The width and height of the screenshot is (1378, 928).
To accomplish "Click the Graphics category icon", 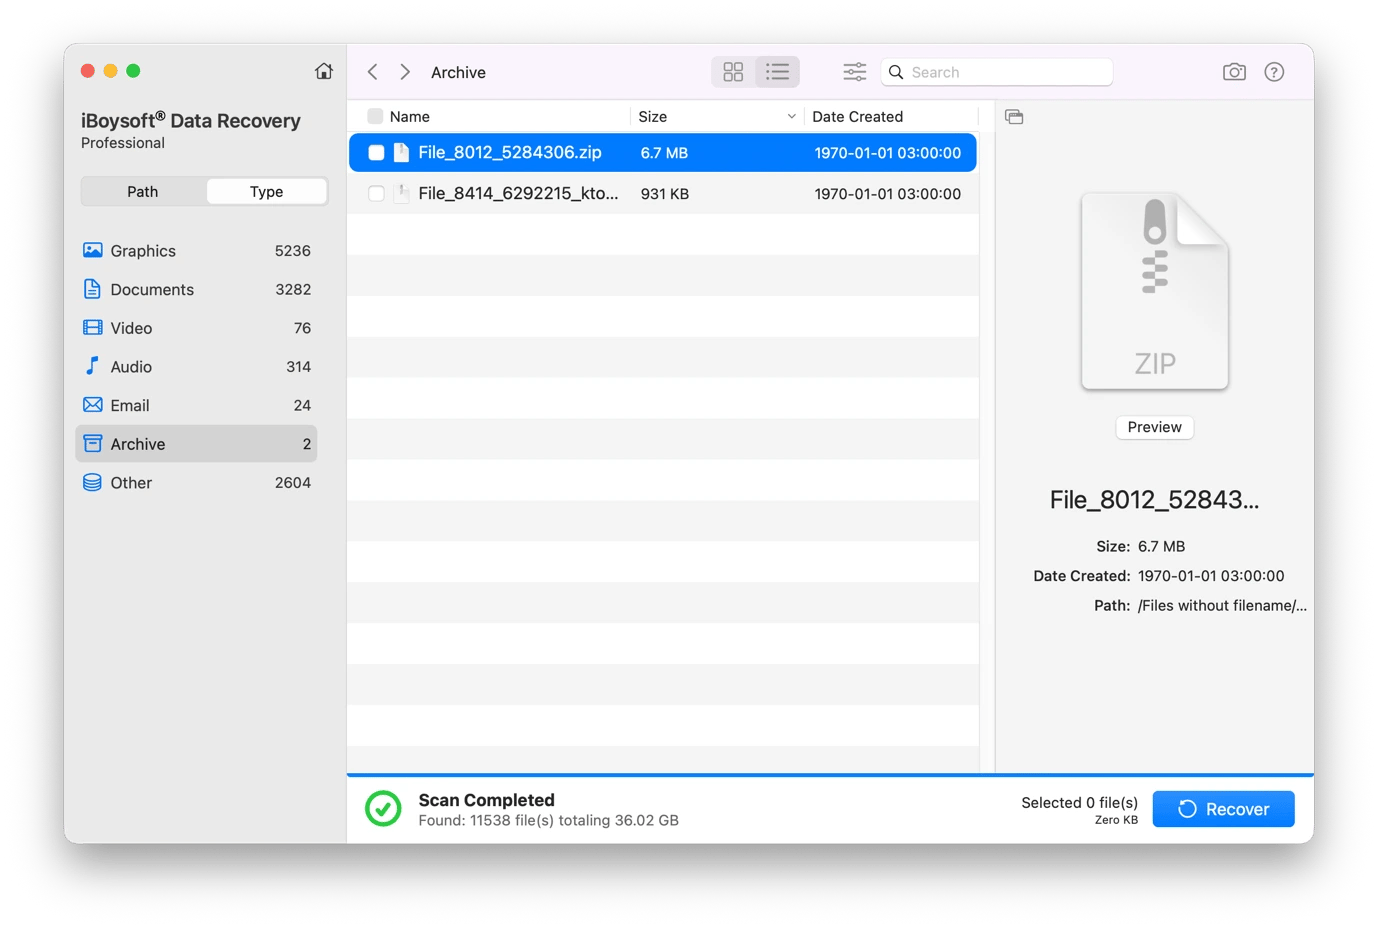I will pyautogui.click(x=92, y=250).
